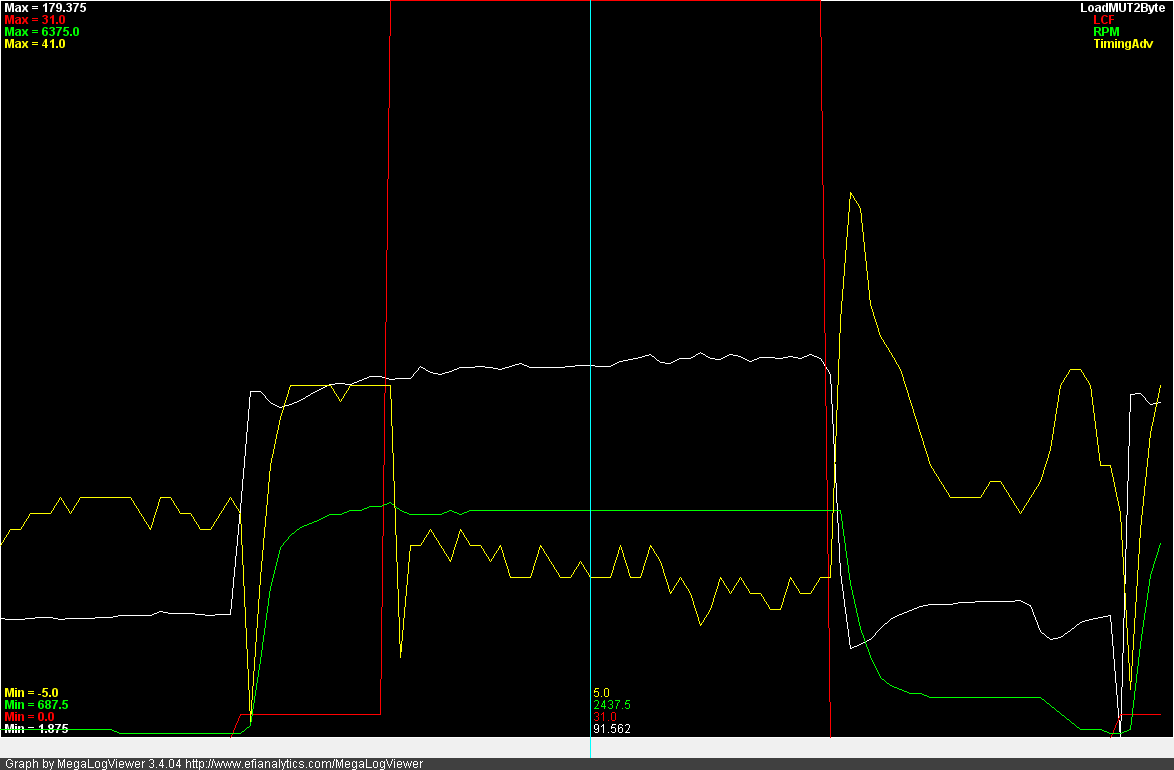
Task: Click the yellow Min = -5.0 label
Action: pyautogui.click(x=31, y=693)
